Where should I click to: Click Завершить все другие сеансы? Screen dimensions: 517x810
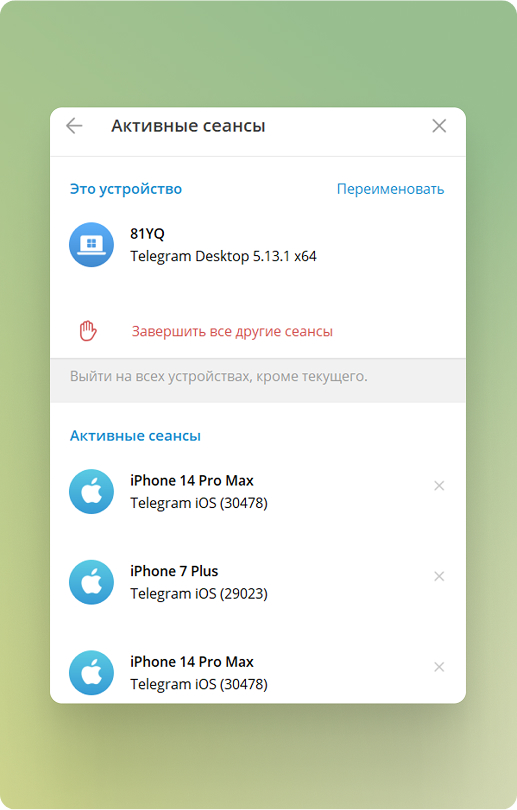(x=232, y=331)
